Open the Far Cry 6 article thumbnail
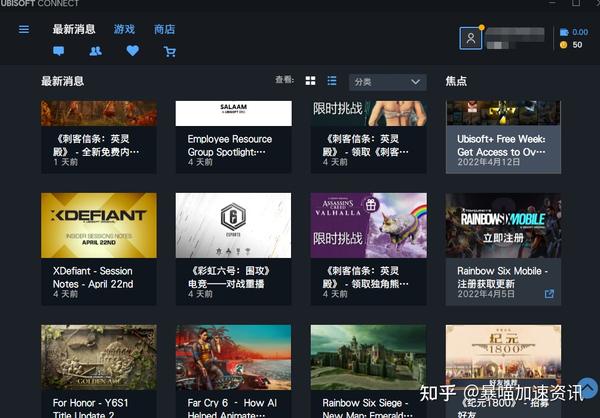This screenshot has width=600, height=418. click(233, 357)
